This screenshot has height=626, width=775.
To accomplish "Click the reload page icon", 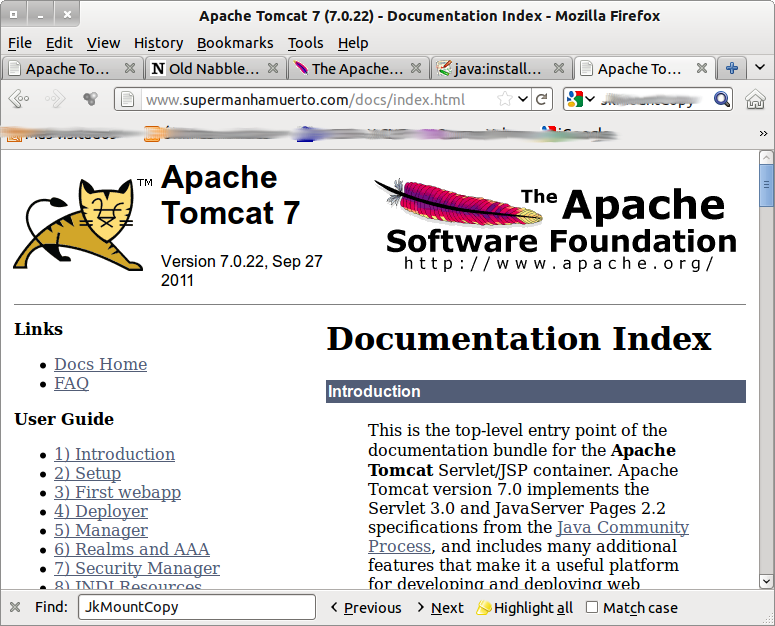I will click(541, 99).
